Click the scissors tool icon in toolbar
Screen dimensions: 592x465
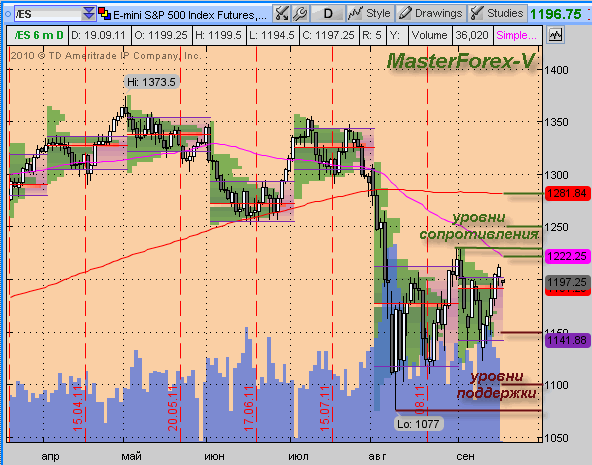click(281, 14)
